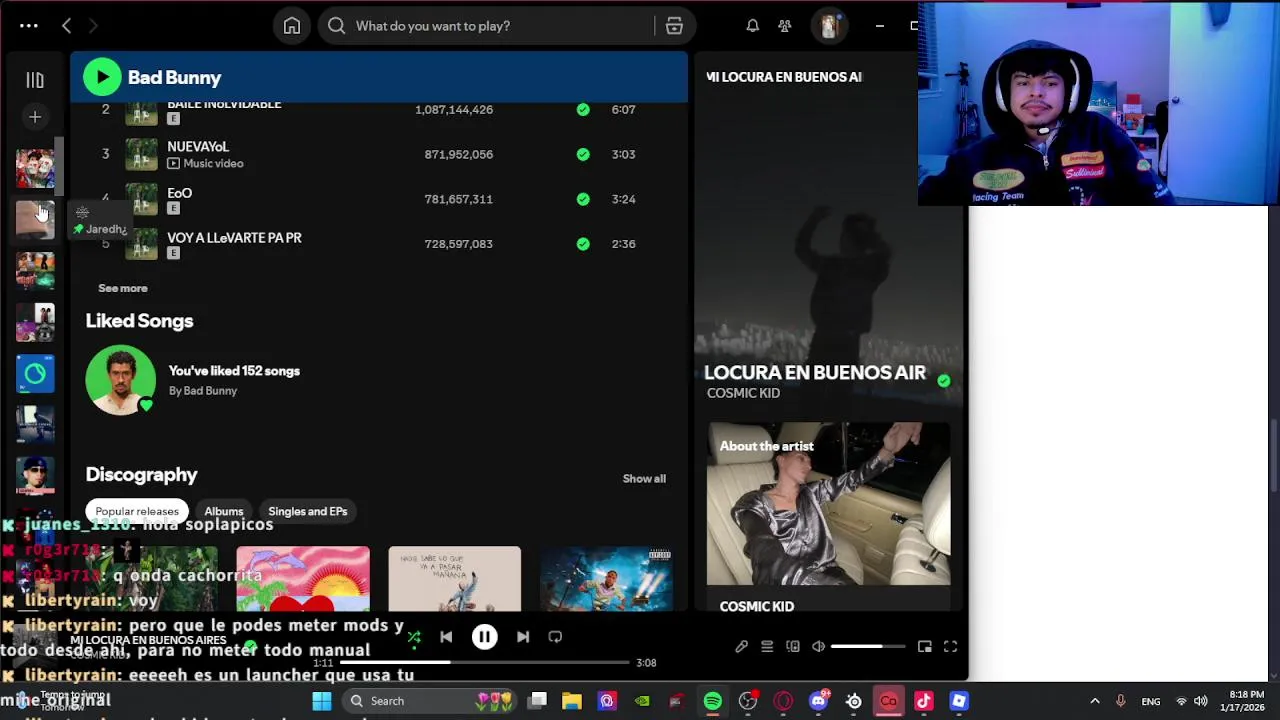Open Bad Bunny artist name in sticky header
Image resolution: width=1280 pixels, height=720 pixels.
tap(174, 77)
